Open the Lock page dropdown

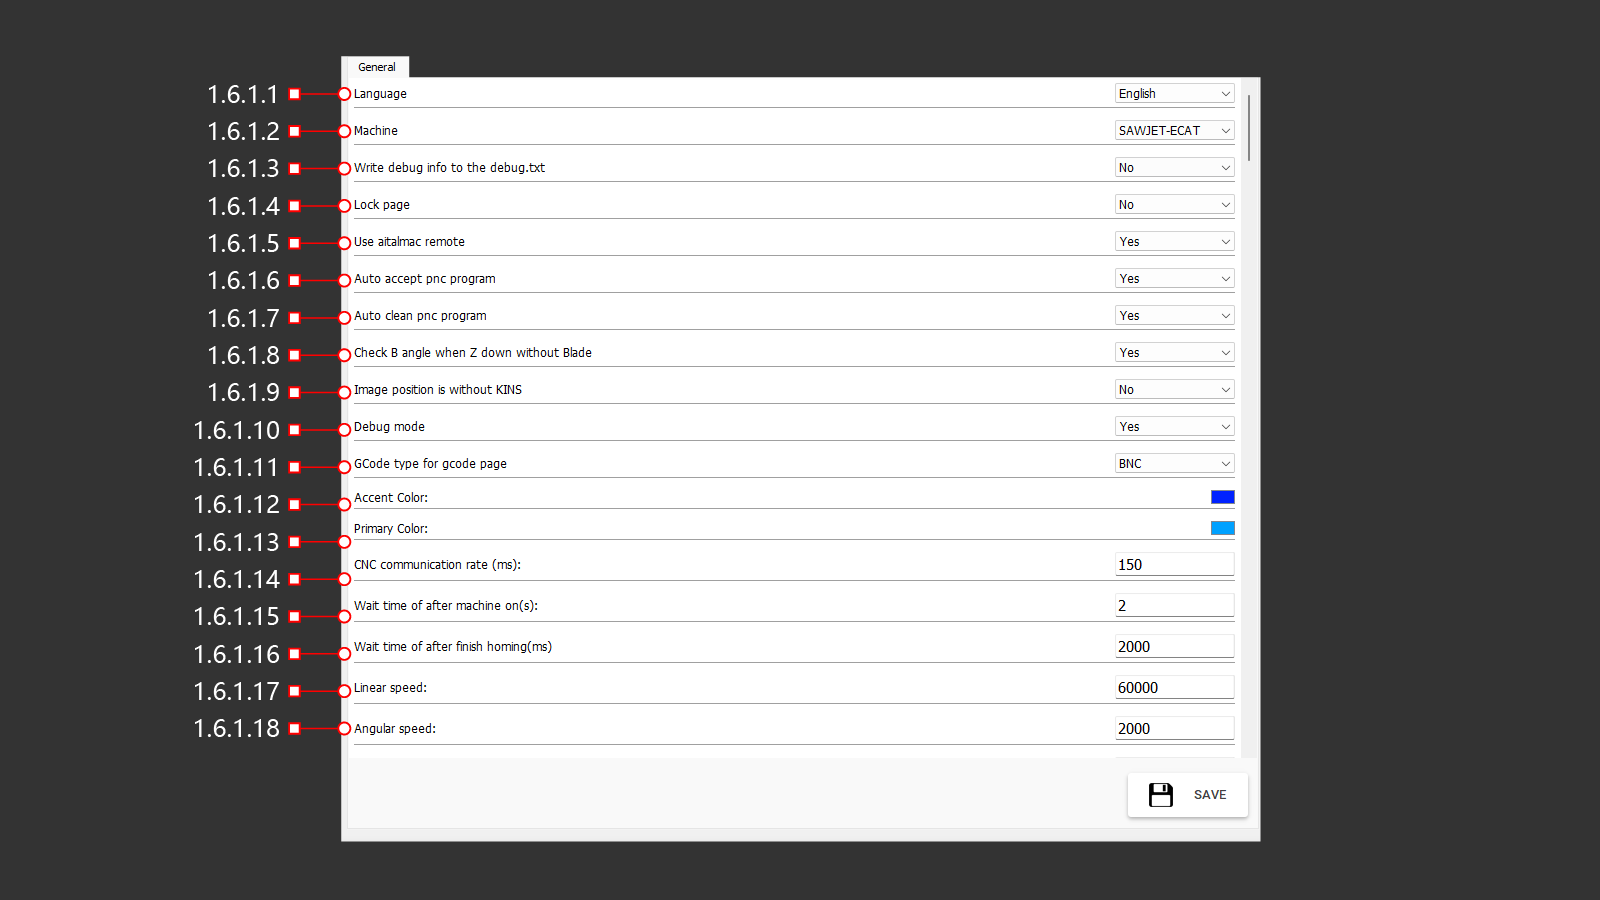pos(1174,205)
